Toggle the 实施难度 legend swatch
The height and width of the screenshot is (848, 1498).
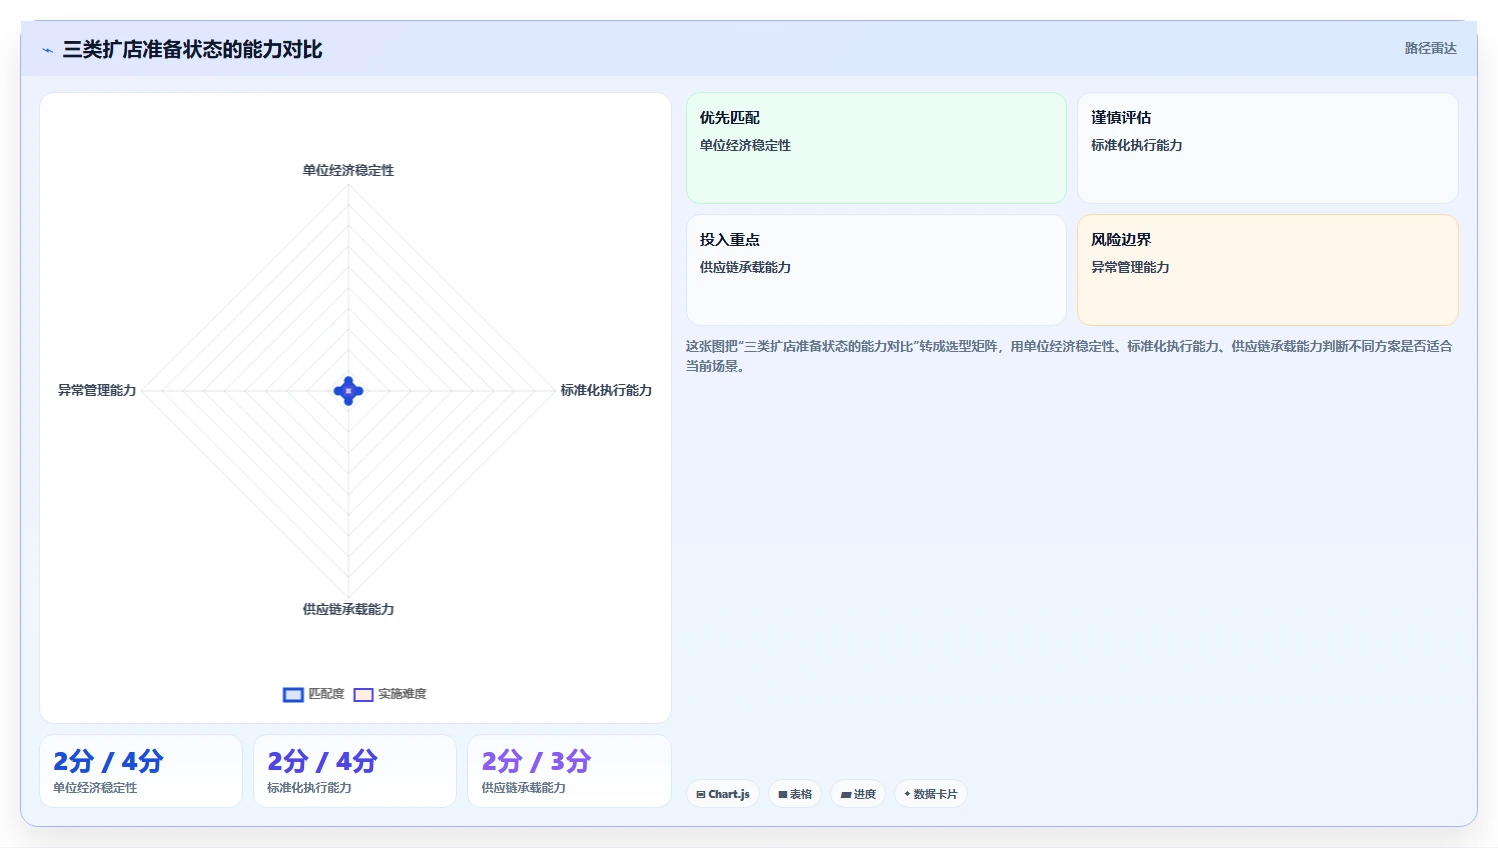click(x=363, y=695)
